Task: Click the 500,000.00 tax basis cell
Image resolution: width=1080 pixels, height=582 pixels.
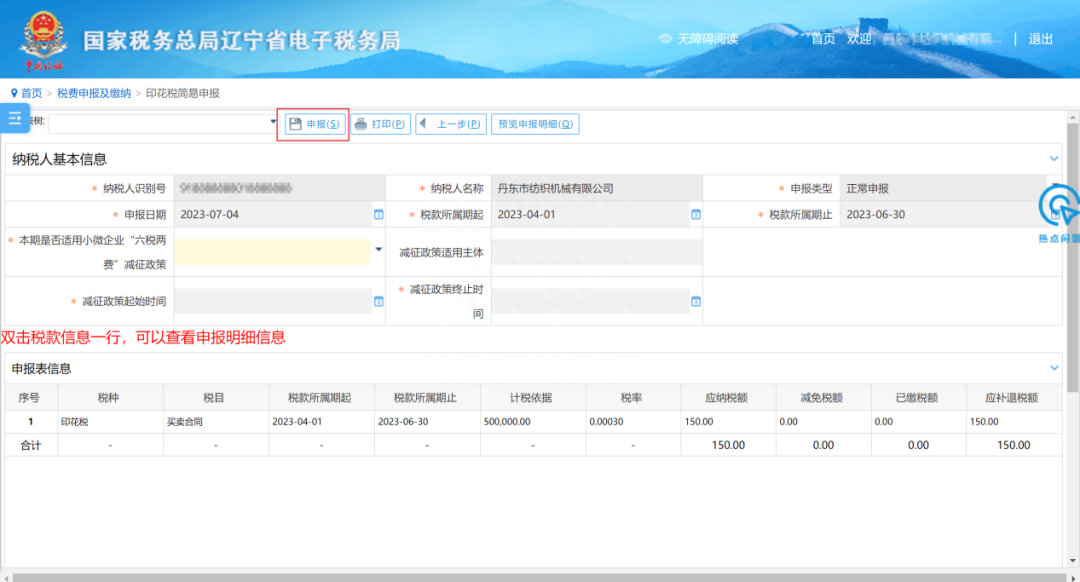Action: tap(531, 422)
